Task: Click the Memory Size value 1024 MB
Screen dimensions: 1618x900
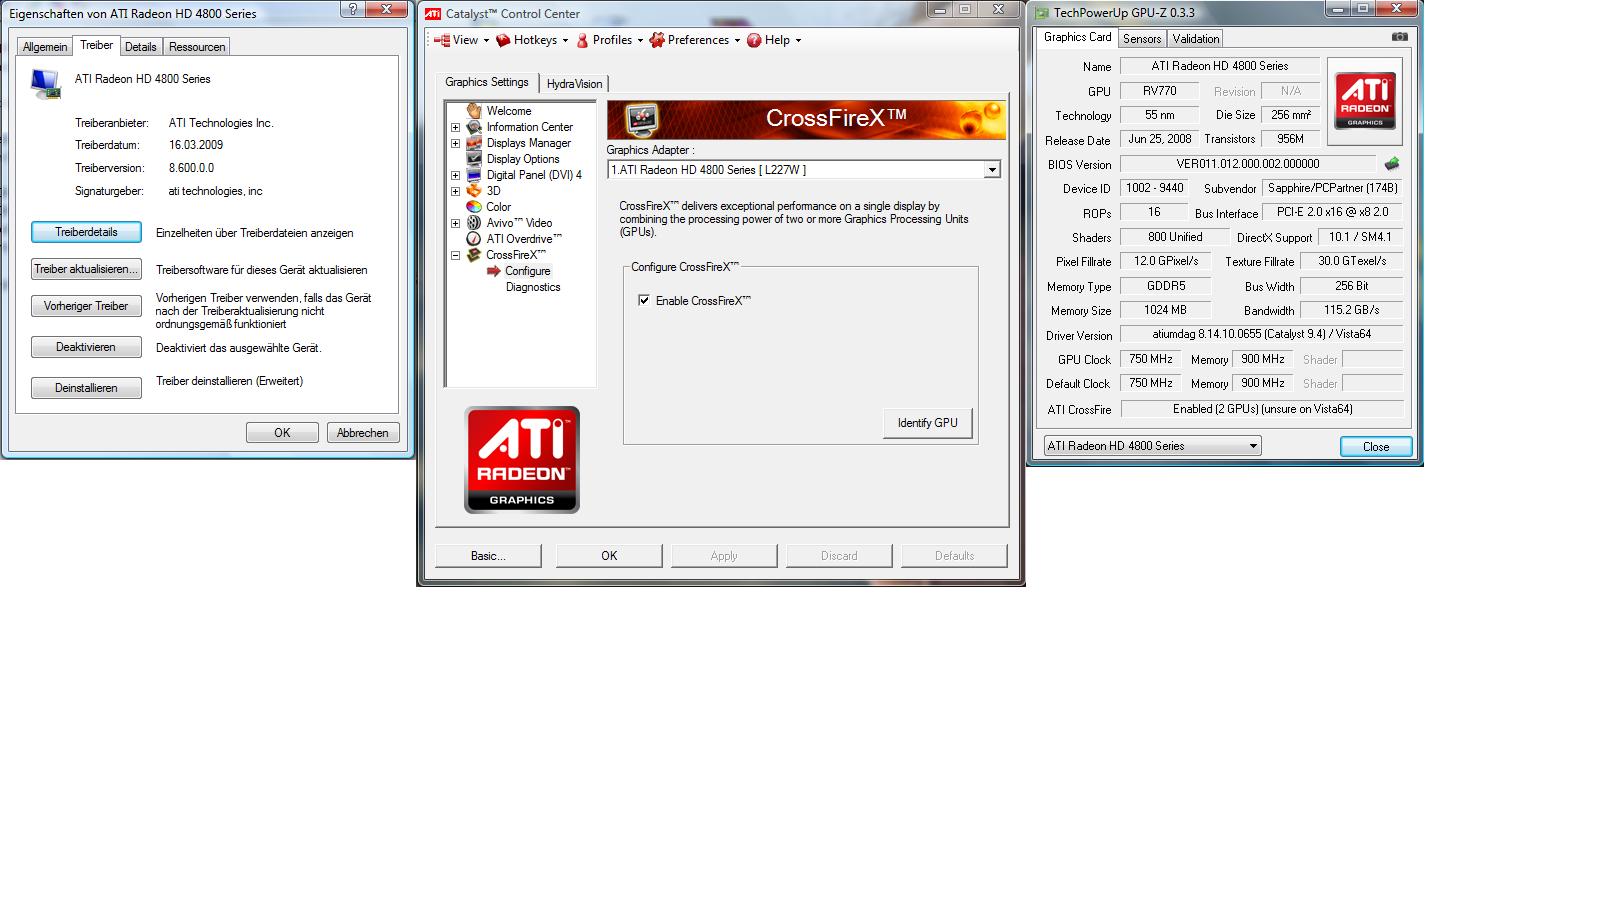Action: (1165, 310)
